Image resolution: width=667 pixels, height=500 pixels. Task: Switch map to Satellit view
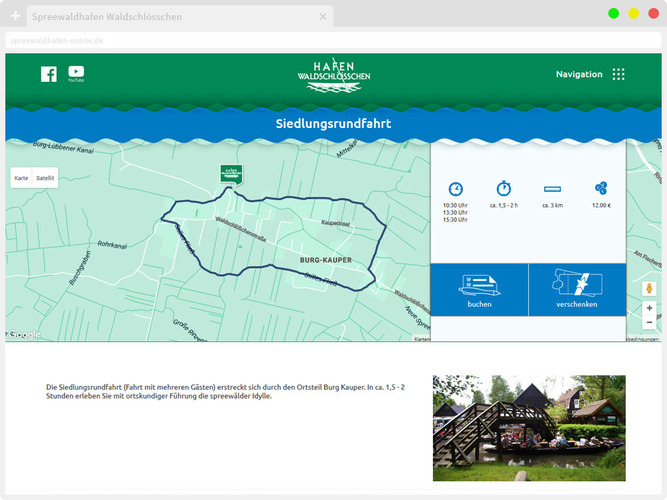45,178
